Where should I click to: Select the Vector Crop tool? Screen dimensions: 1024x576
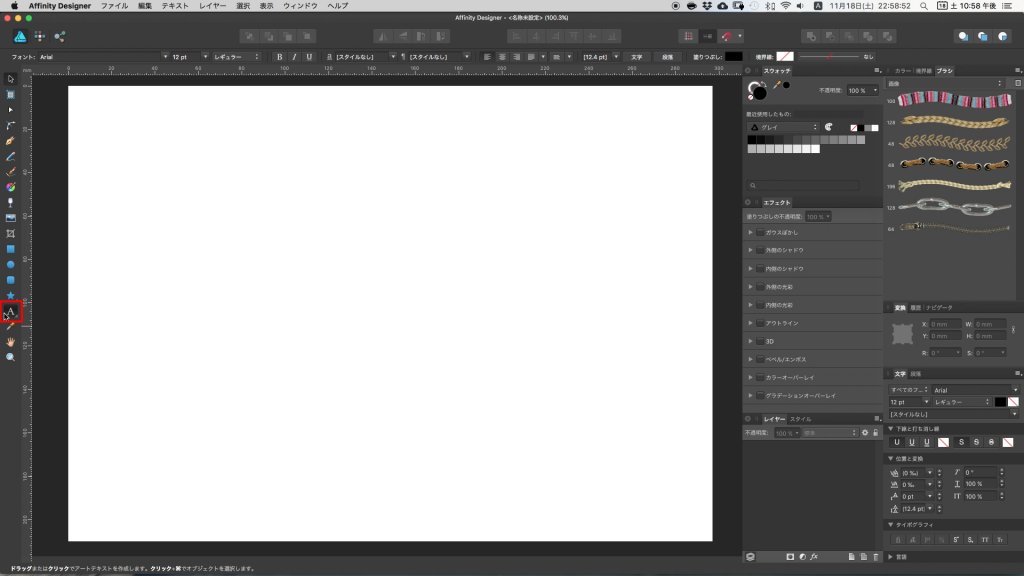click(10, 234)
